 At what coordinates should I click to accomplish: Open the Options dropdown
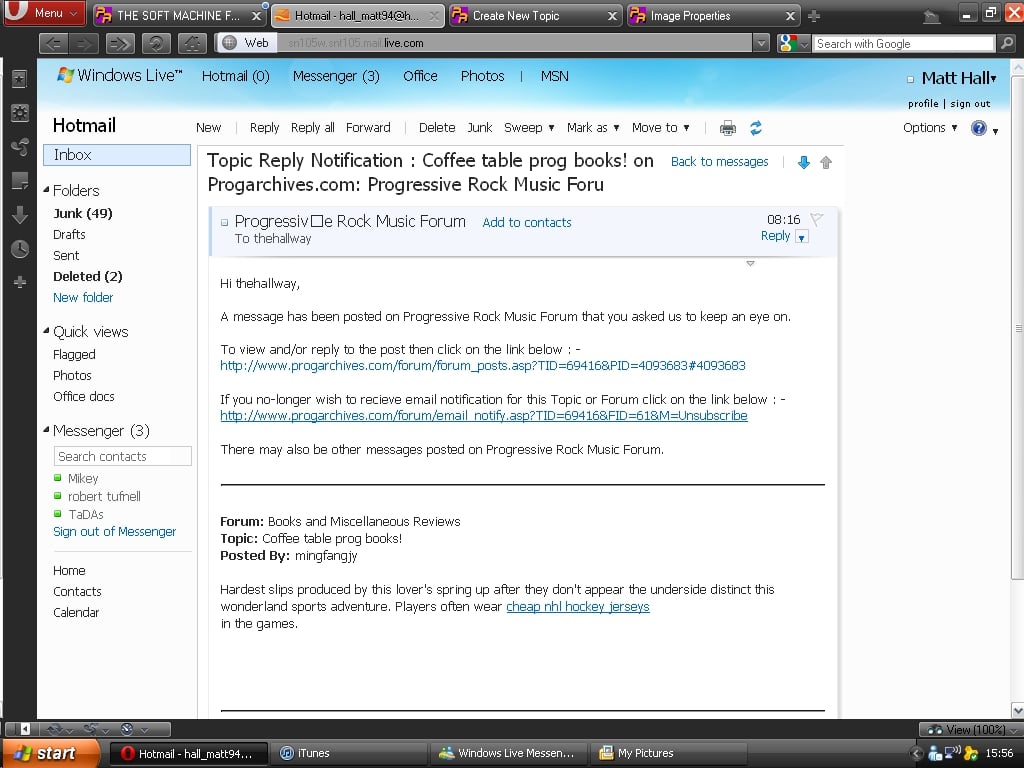(930, 128)
